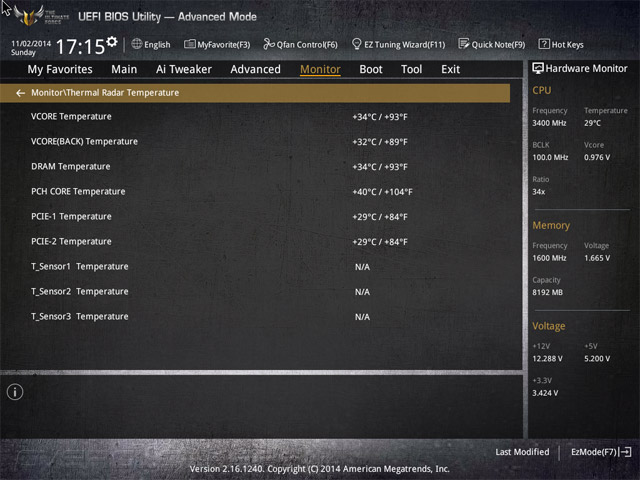The height and width of the screenshot is (480, 640).
Task: Click the TUF logo emblem
Action: (x=29, y=16)
